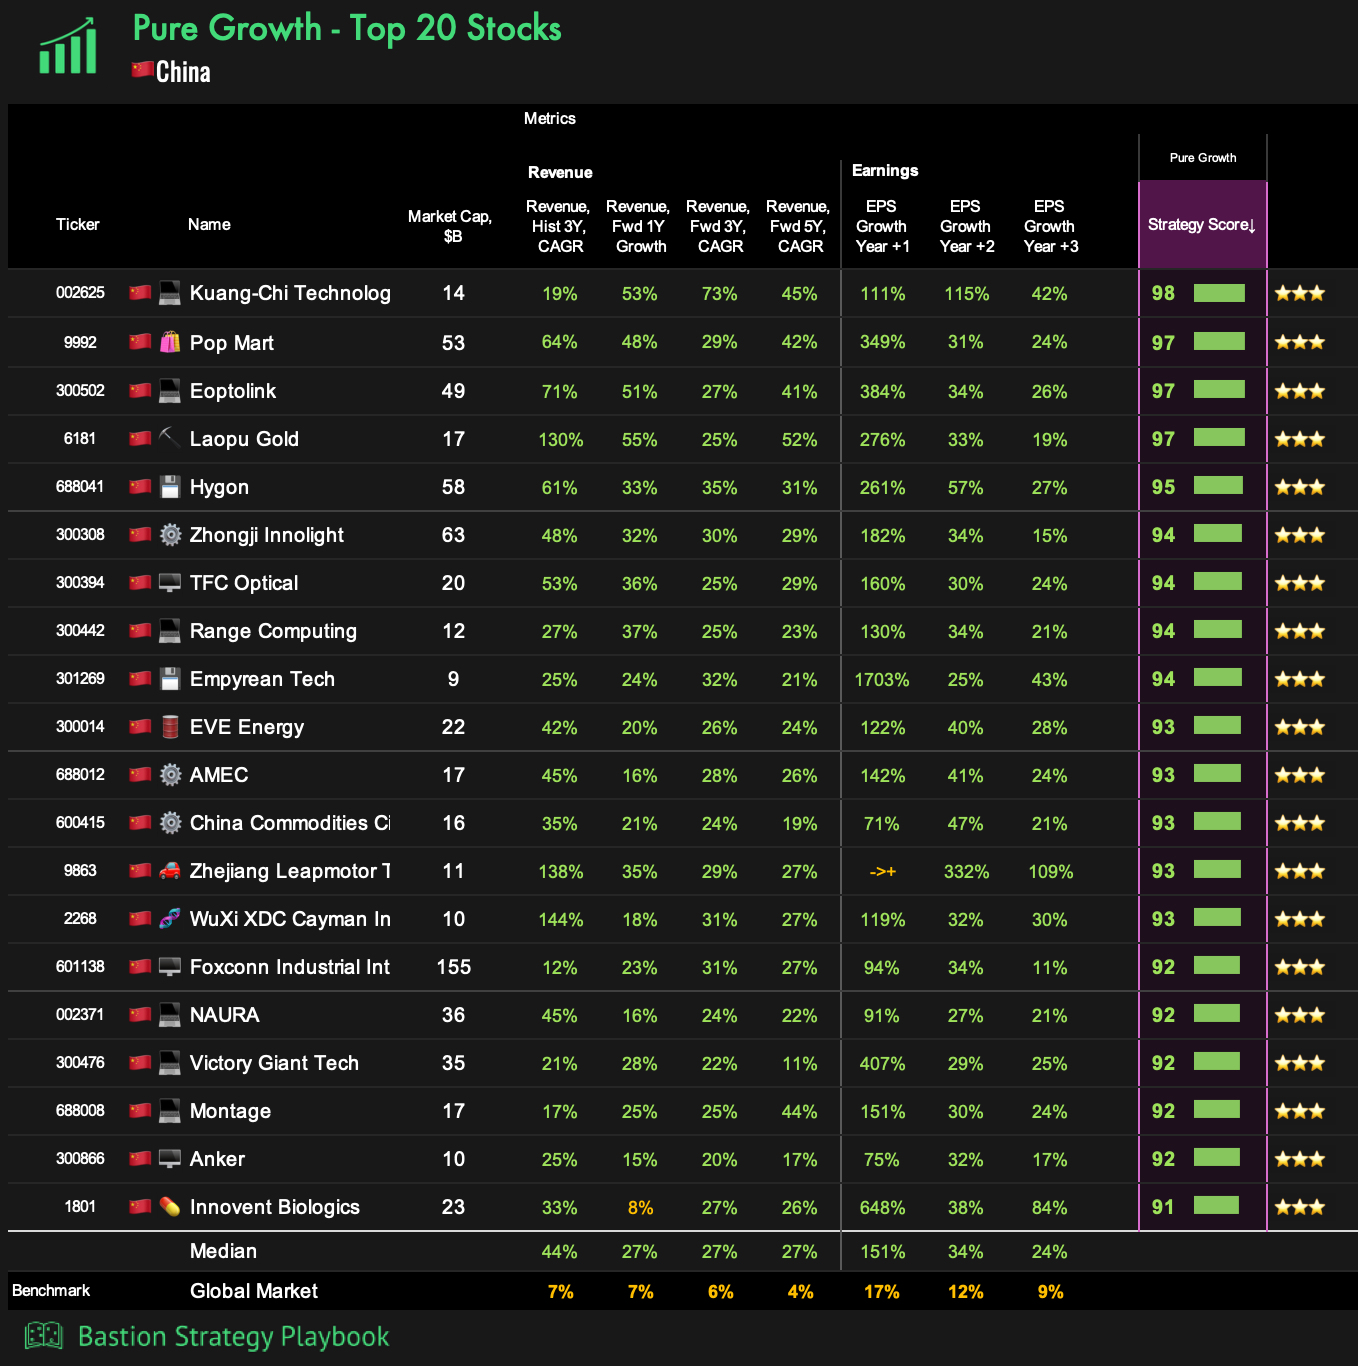Click the floppy disk icon beside Empyrean Tech
Screen dimensions: 1358x1366
170,678
